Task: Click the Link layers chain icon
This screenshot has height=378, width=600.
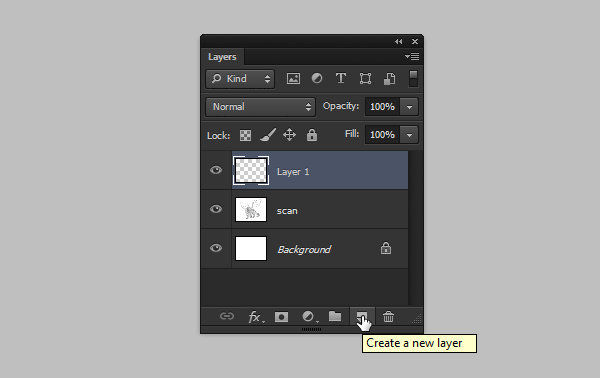Action: click(x=227, y=316)
